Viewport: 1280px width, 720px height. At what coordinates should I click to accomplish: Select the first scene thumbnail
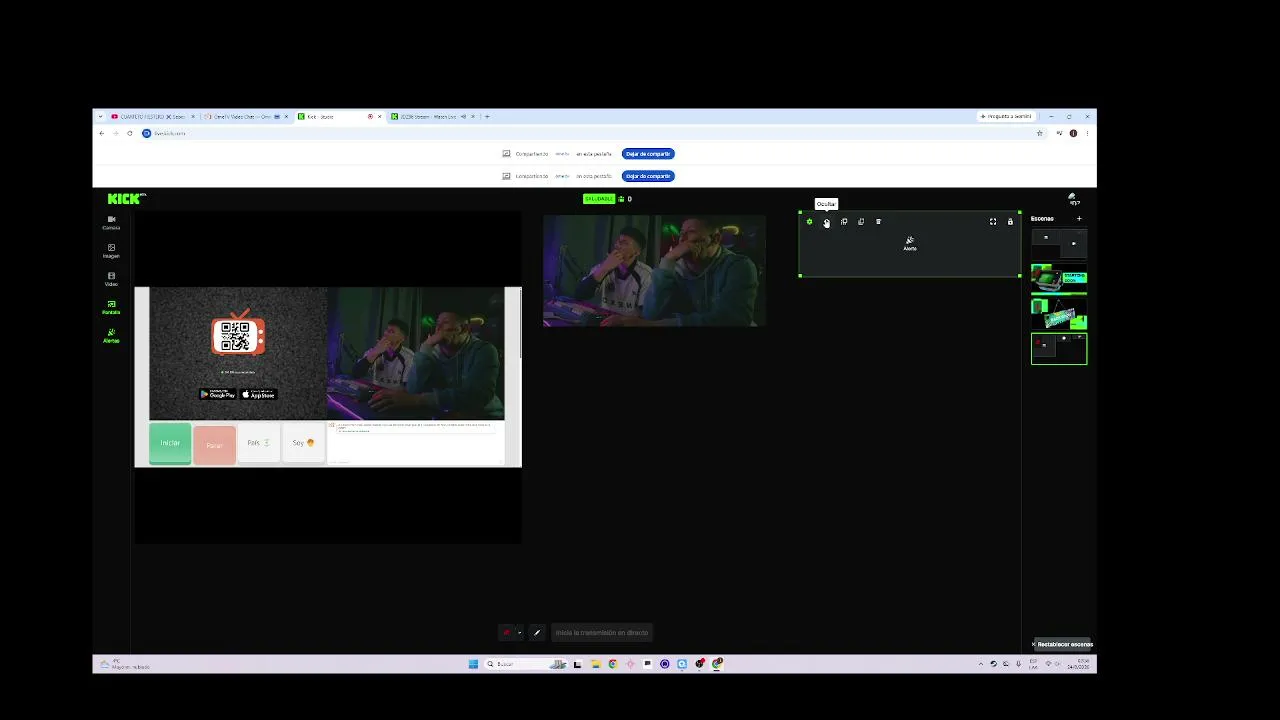coord(1059,243)
